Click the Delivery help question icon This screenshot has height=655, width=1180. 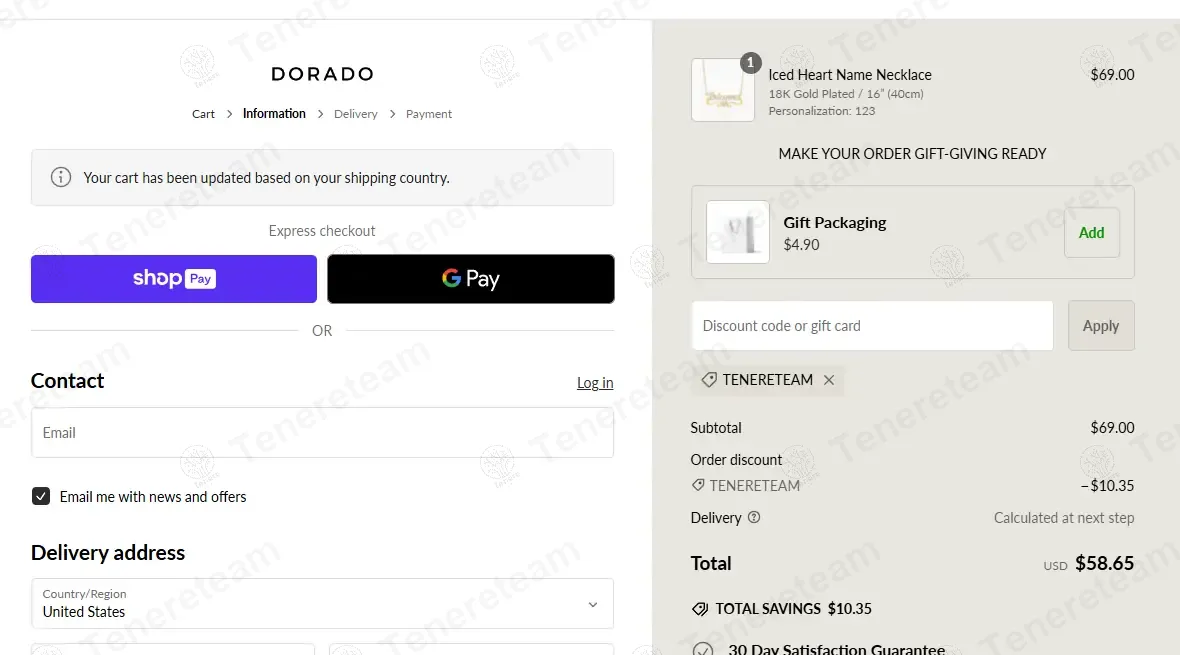(x=754, y=518)
